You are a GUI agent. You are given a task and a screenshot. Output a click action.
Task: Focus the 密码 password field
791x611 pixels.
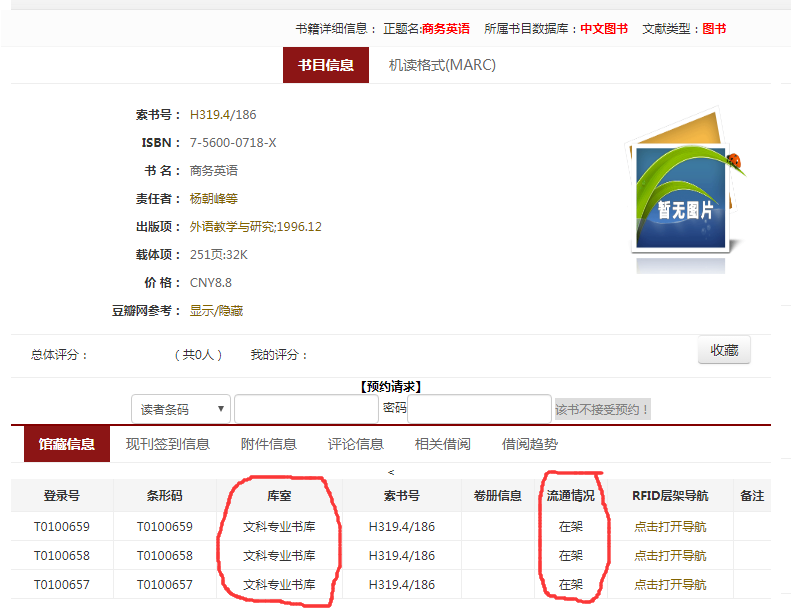tap(479, 409)
